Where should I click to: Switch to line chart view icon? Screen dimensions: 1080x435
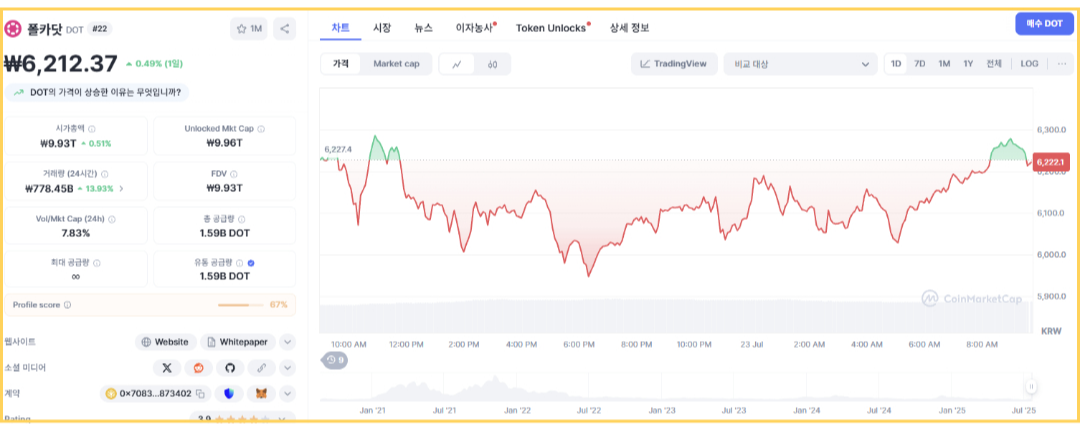pyautogui.click(x=457, y=64)
